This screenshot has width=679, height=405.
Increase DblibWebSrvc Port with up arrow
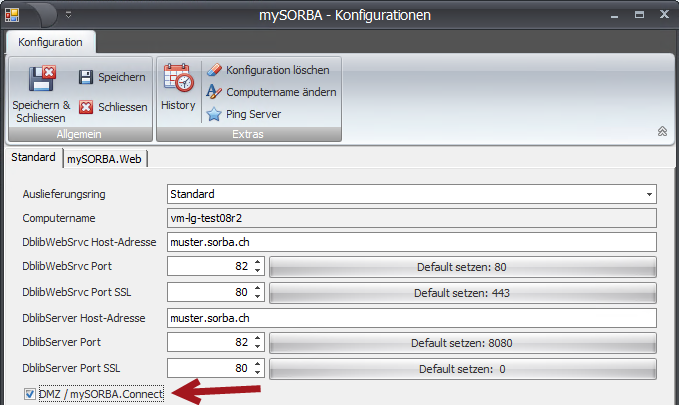(257, 262)
